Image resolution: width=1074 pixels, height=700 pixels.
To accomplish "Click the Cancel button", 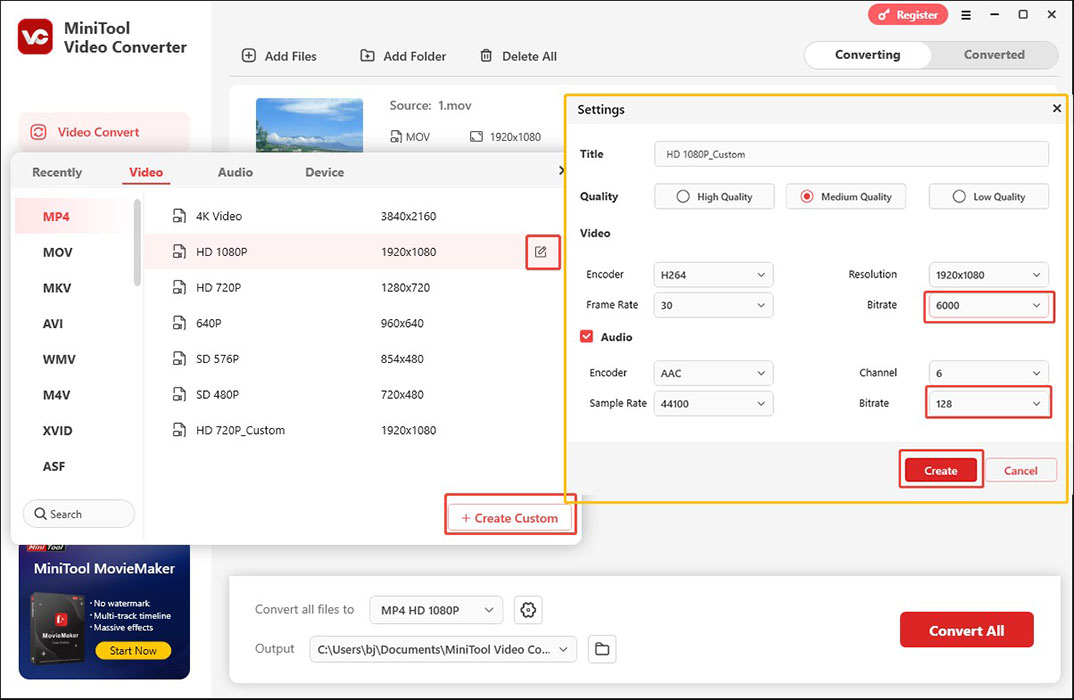I will (x=1021, y=471).
